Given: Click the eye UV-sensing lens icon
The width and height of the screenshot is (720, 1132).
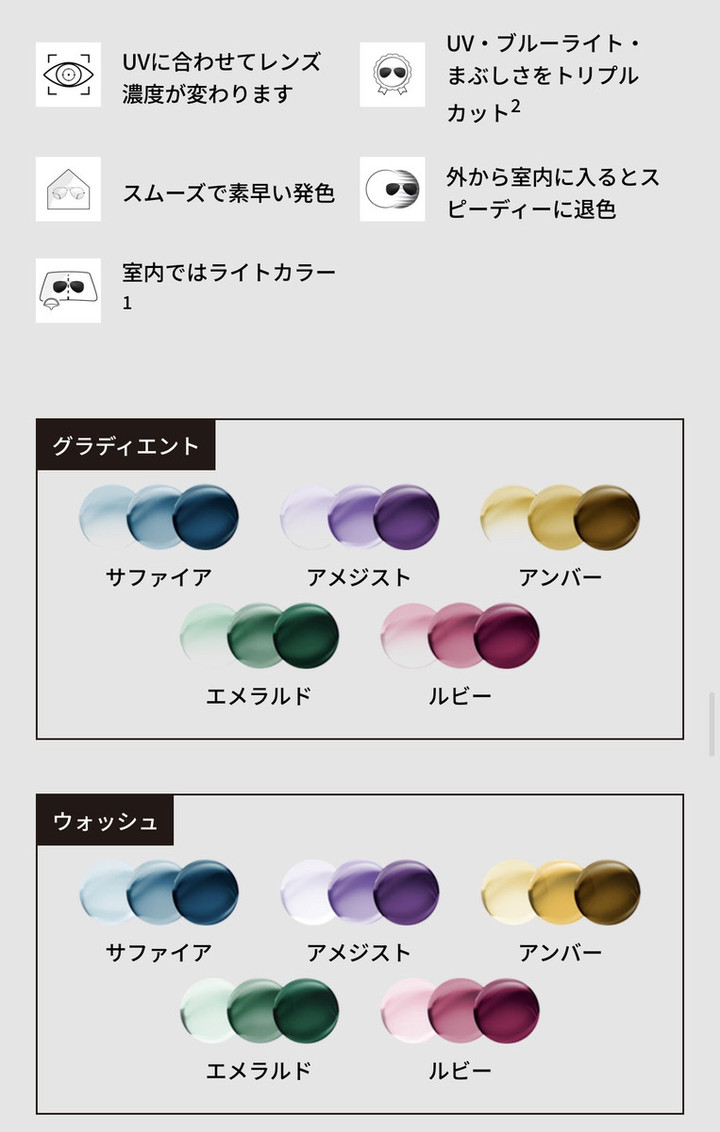Looking at the screenshot, I should click(x=68, y=75).
